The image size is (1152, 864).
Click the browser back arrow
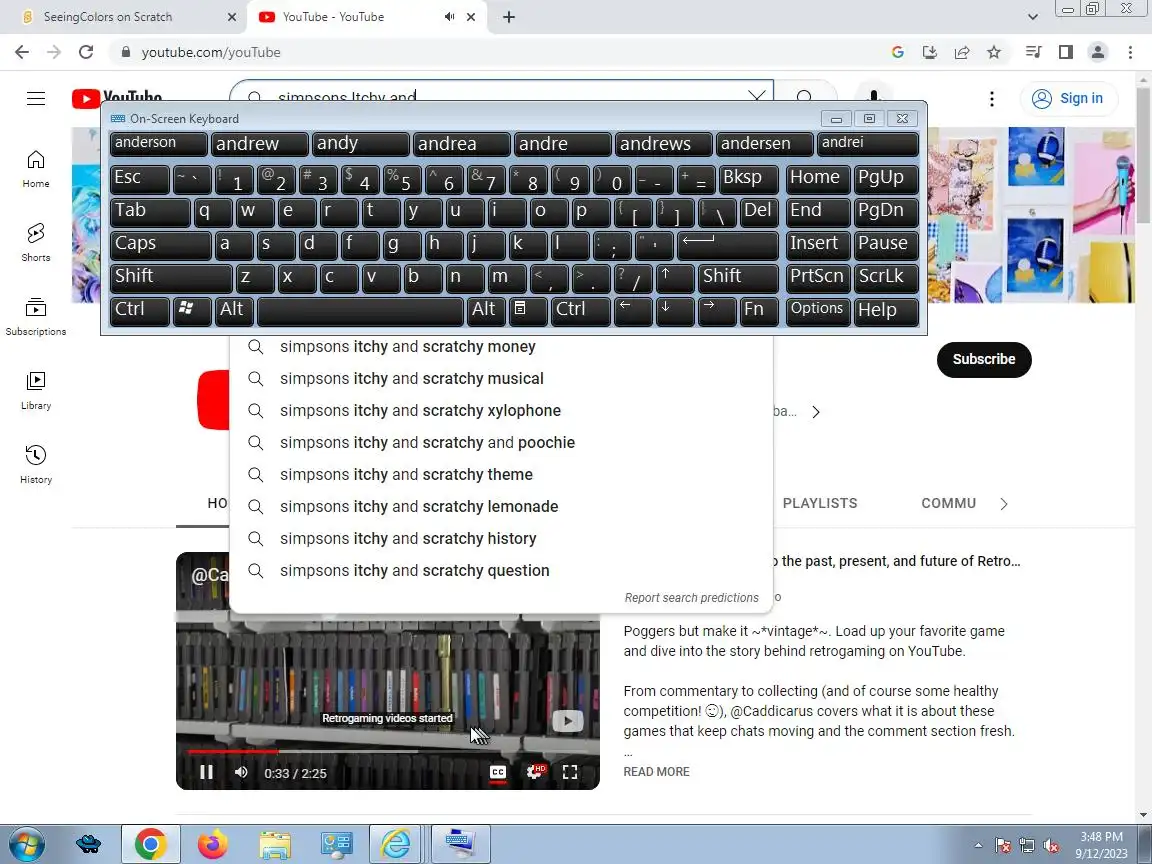click(x=22, y=52)
